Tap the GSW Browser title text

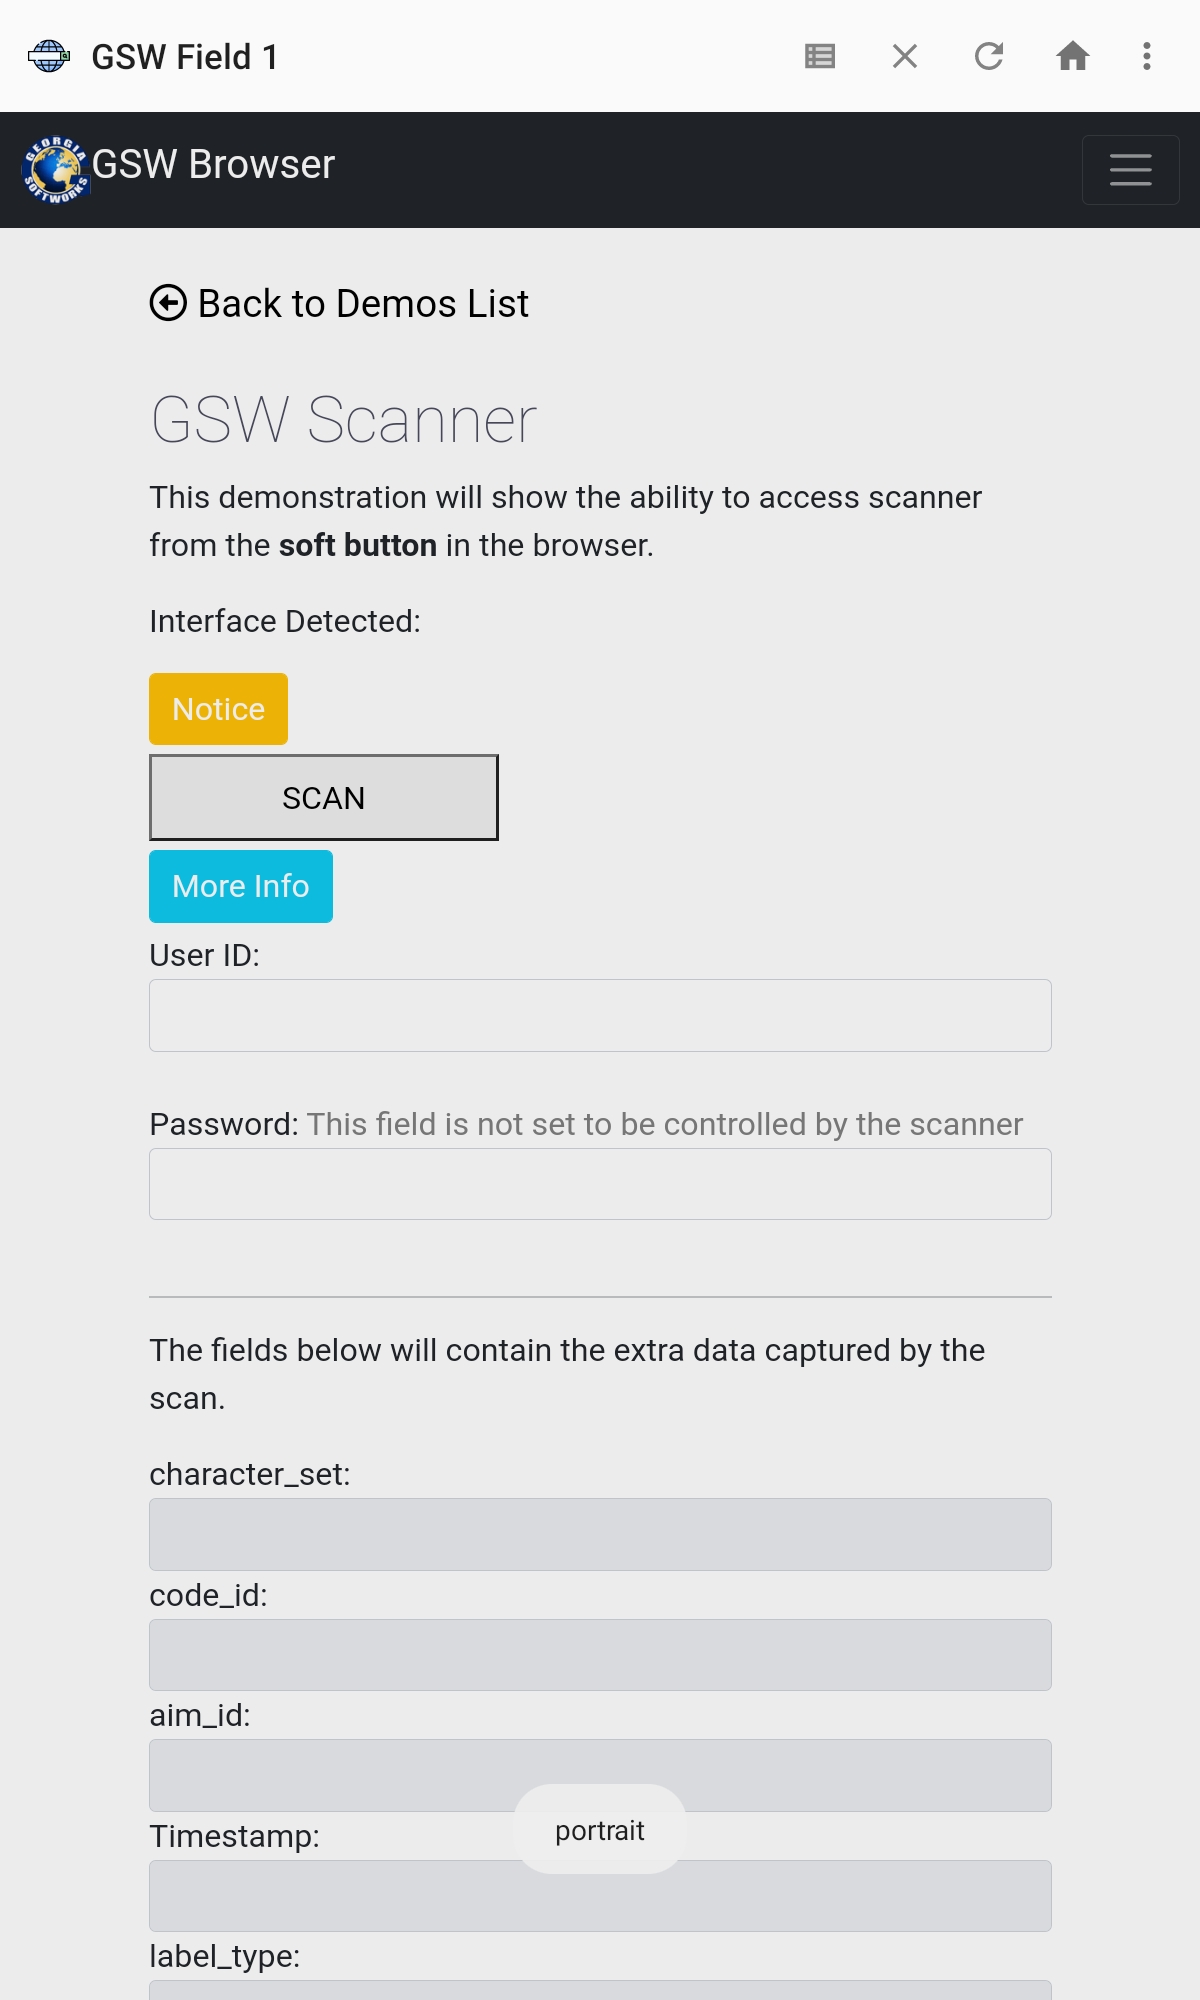point(213,165)
